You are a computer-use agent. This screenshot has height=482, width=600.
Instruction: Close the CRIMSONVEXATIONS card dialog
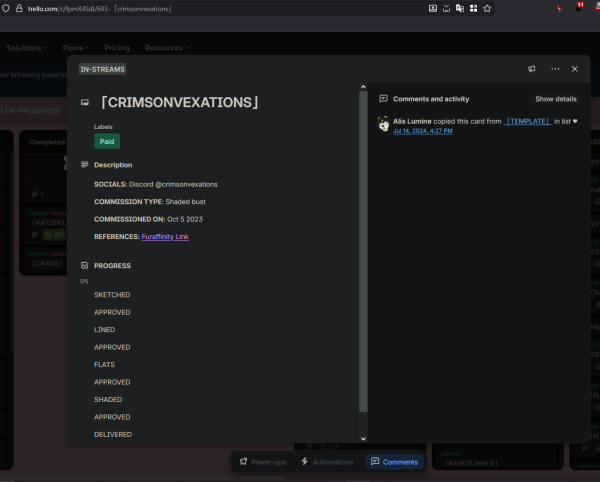pyautogui.click(x=575, y=69)
